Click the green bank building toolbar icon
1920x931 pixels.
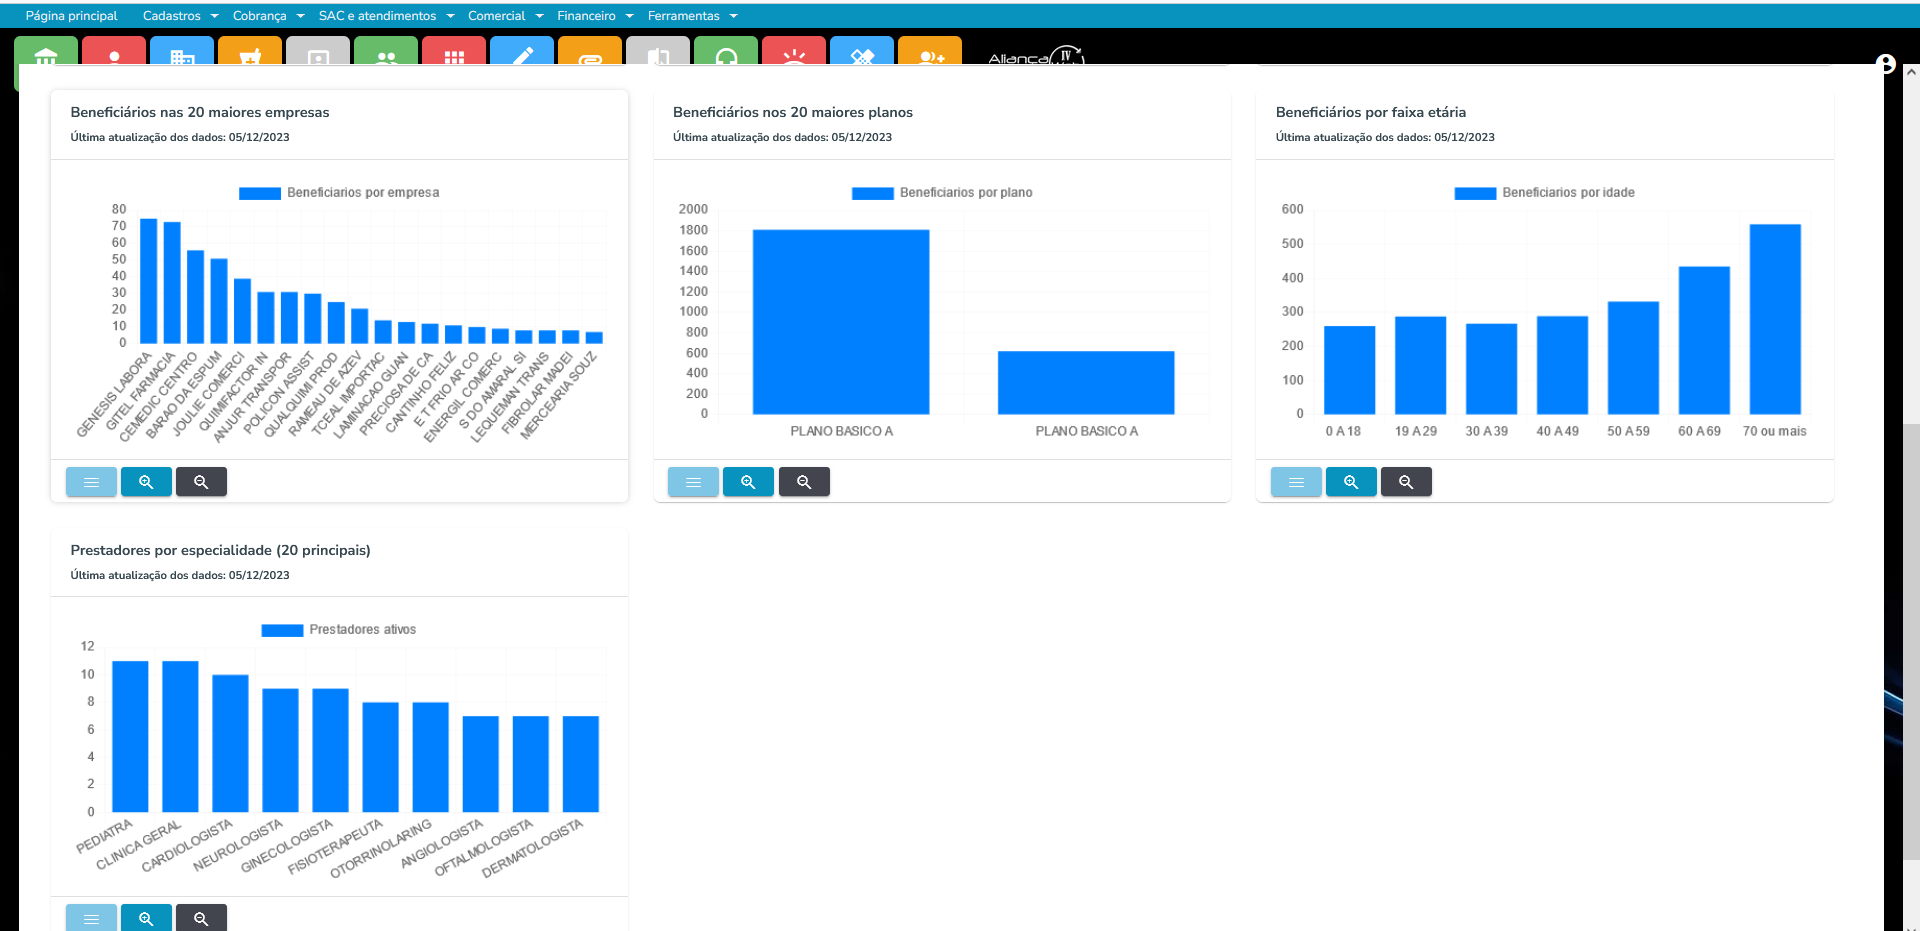46,55
